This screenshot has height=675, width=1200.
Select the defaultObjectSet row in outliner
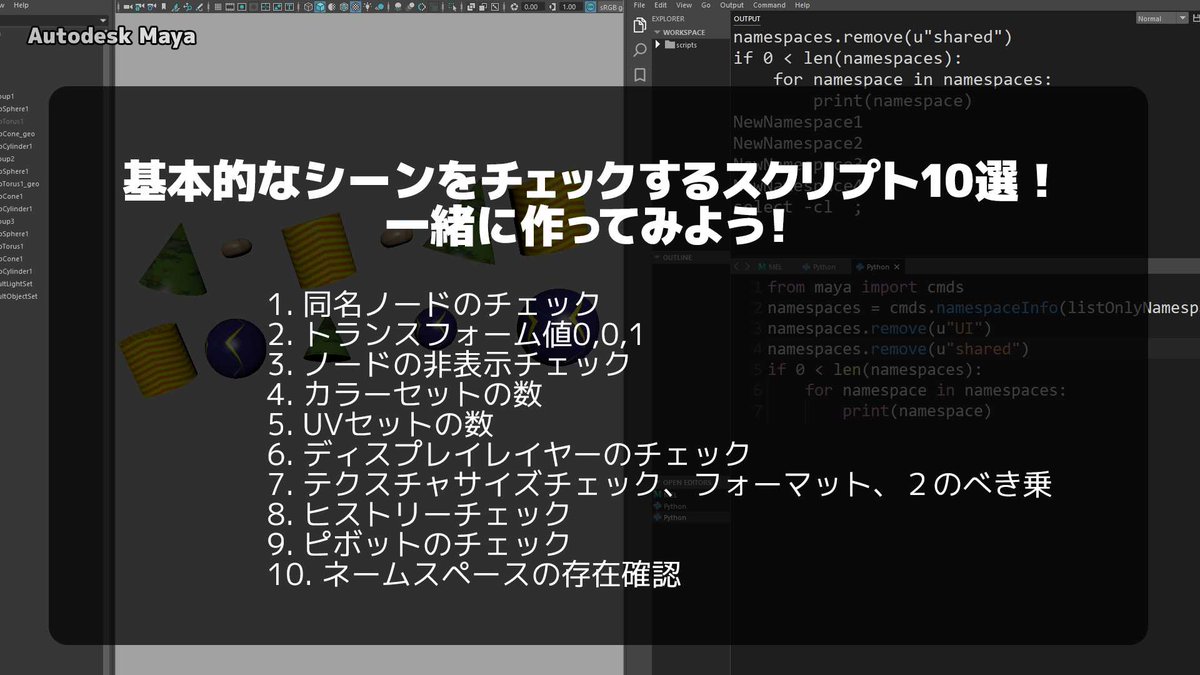(x=19, y=297)
